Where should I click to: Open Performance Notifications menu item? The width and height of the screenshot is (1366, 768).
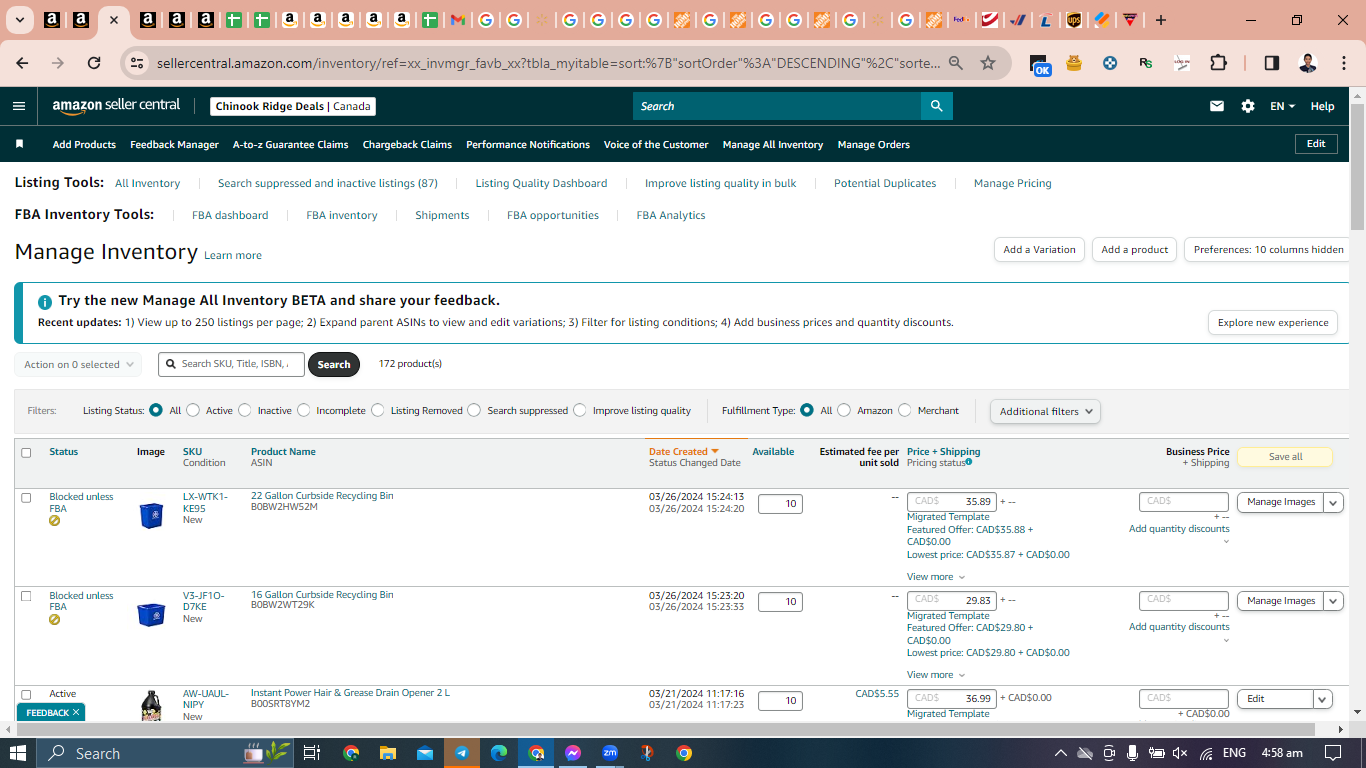[528, 144]
